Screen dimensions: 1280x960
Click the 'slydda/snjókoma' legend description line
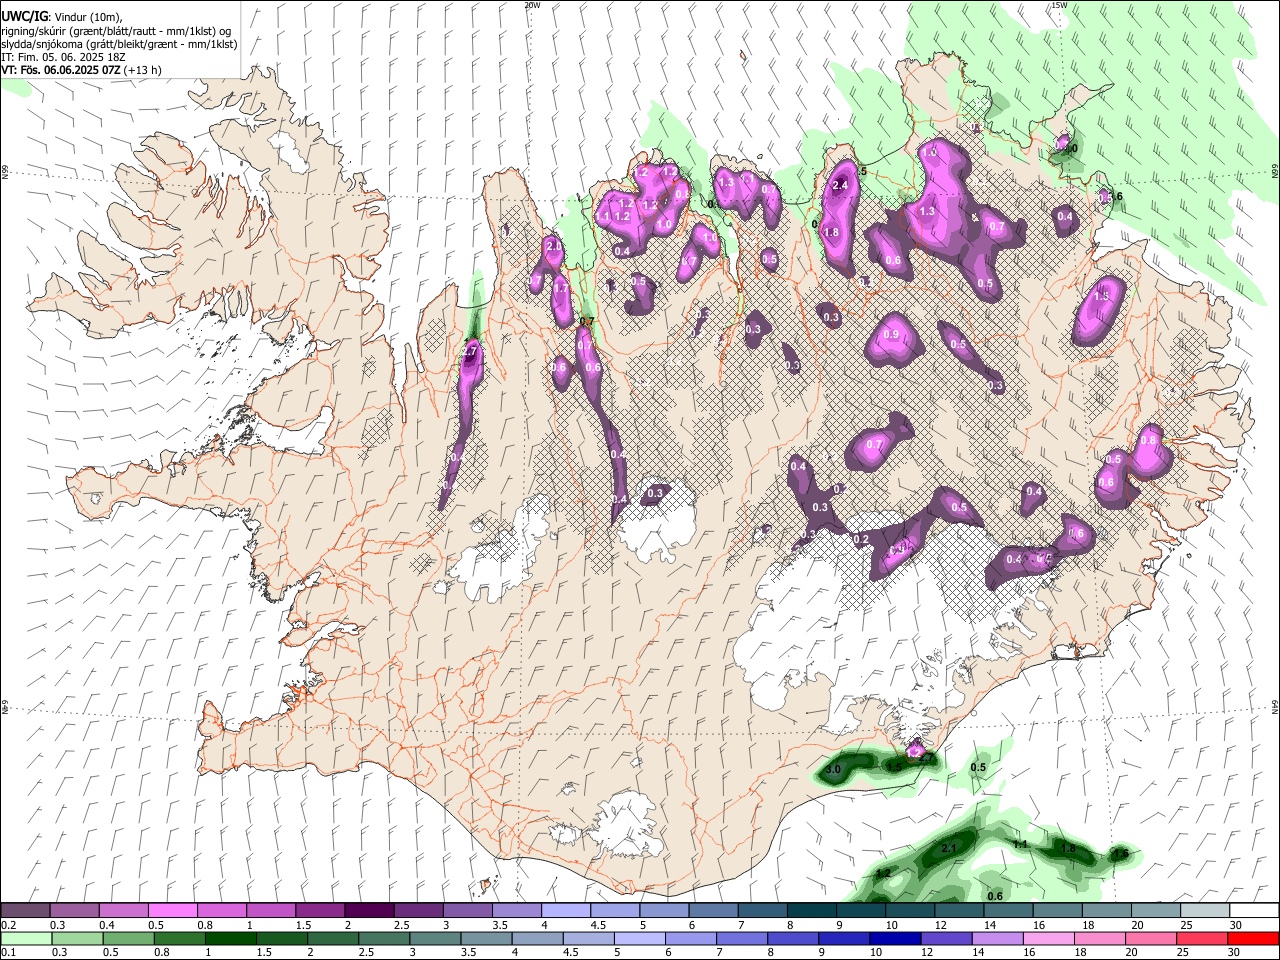pos(120,44)
